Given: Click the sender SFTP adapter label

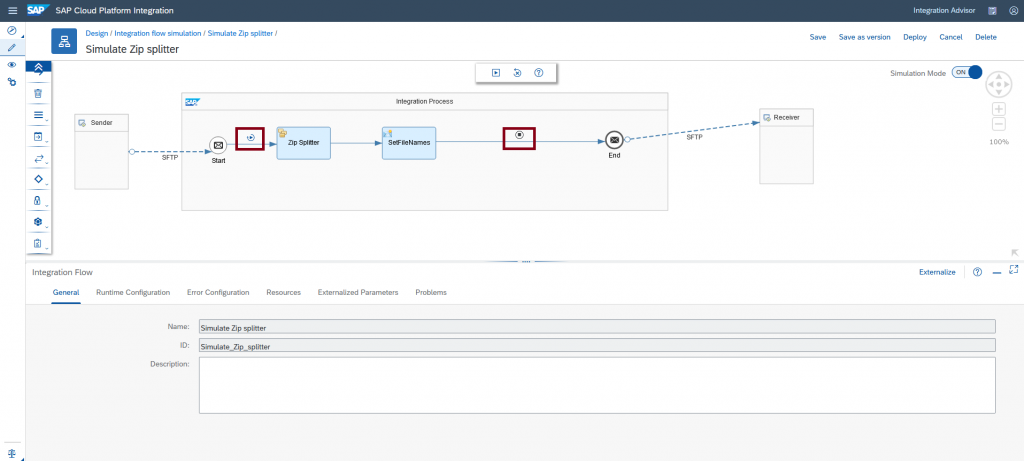Looking at the screenshot, I should click(170, 159).
